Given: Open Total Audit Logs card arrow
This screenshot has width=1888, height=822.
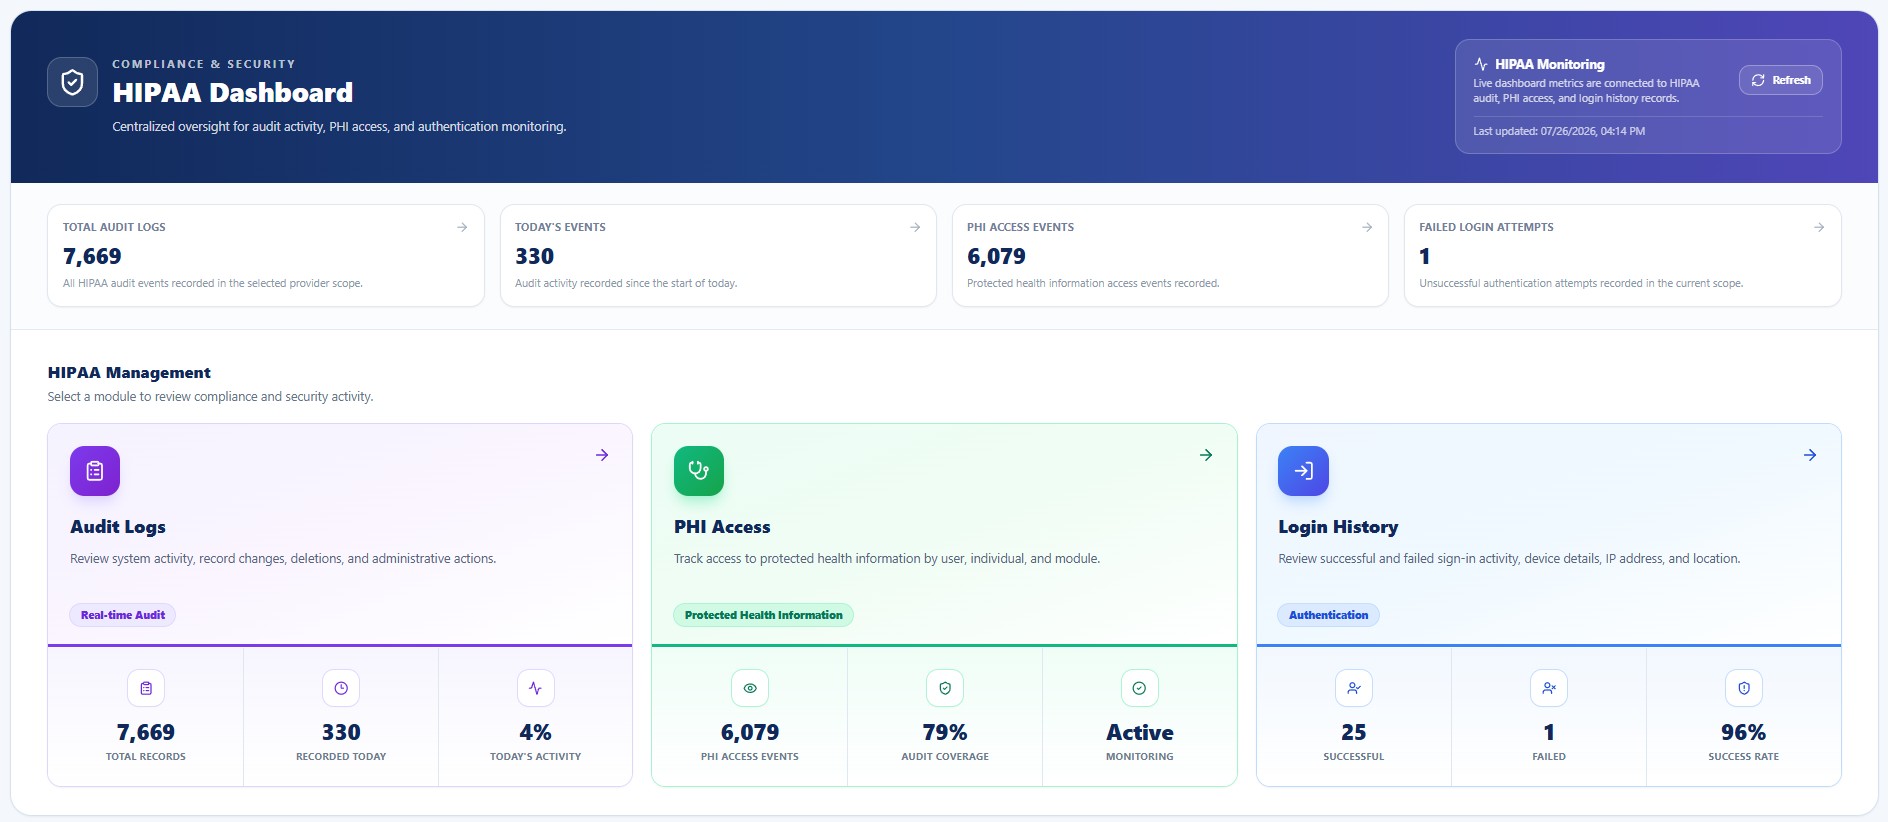Looking at the screenshot, I should pyautogui.click(x=462, y=227).
